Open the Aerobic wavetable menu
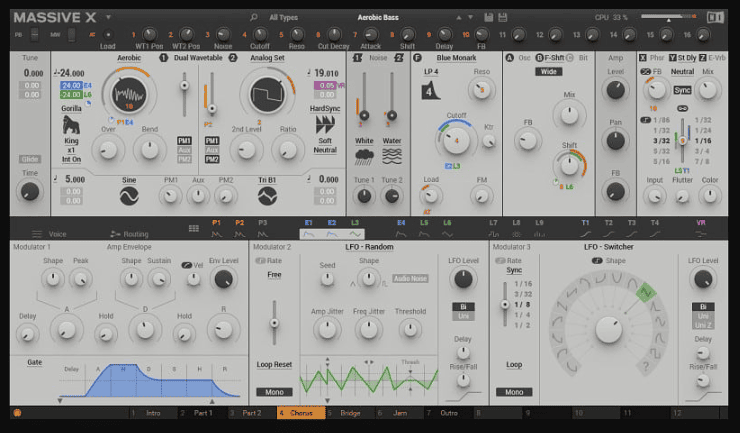 click(x=129, y=58)
